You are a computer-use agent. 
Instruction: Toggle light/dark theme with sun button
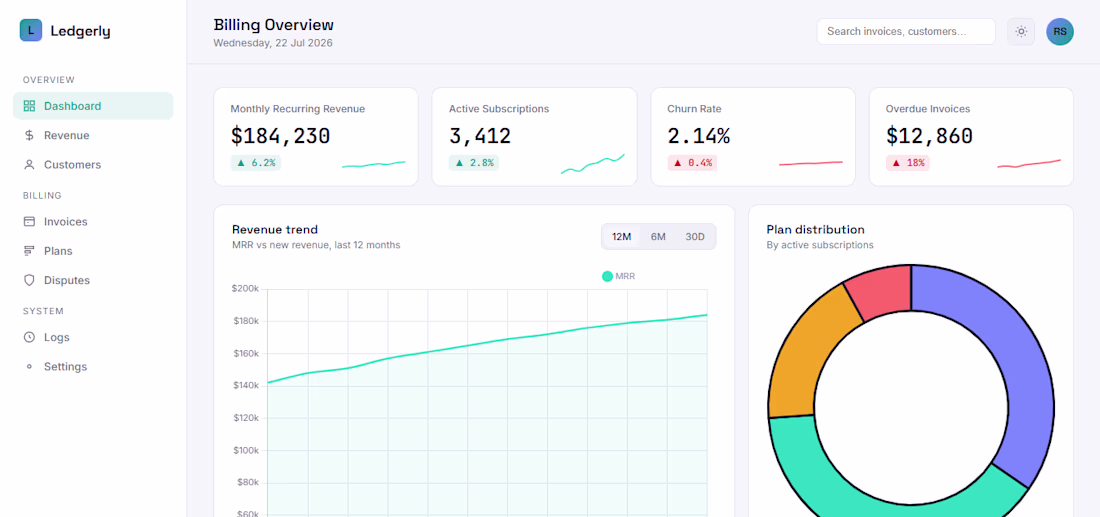point(1021,32)
